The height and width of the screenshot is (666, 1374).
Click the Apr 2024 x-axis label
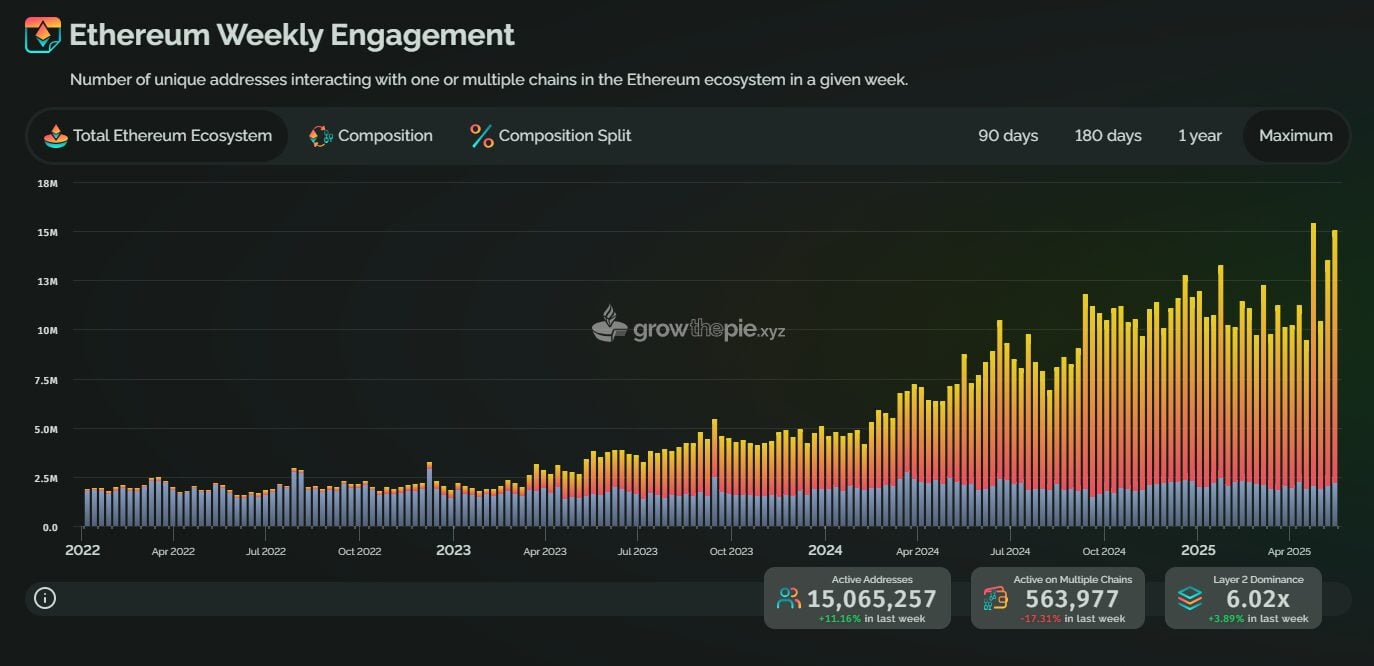(x=918, y=551)
